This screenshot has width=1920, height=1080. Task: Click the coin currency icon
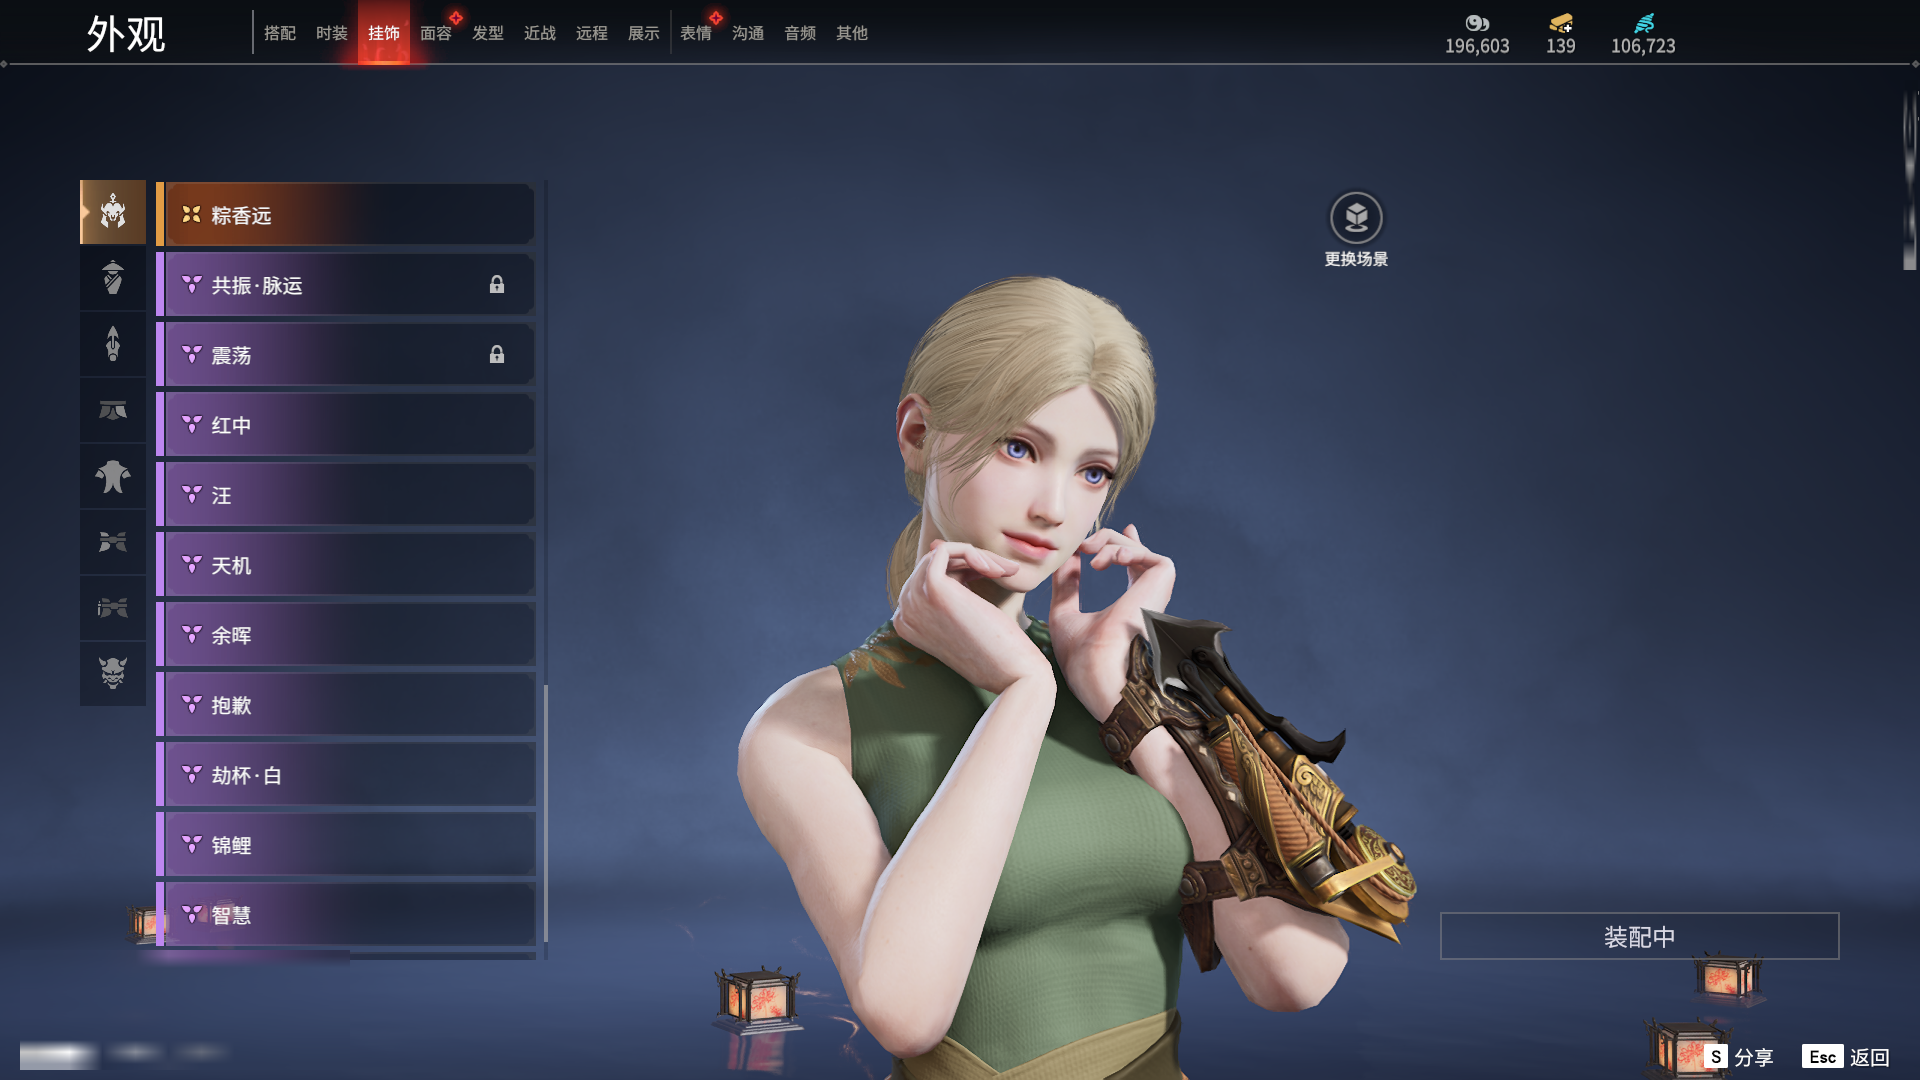coord(1477,23)
